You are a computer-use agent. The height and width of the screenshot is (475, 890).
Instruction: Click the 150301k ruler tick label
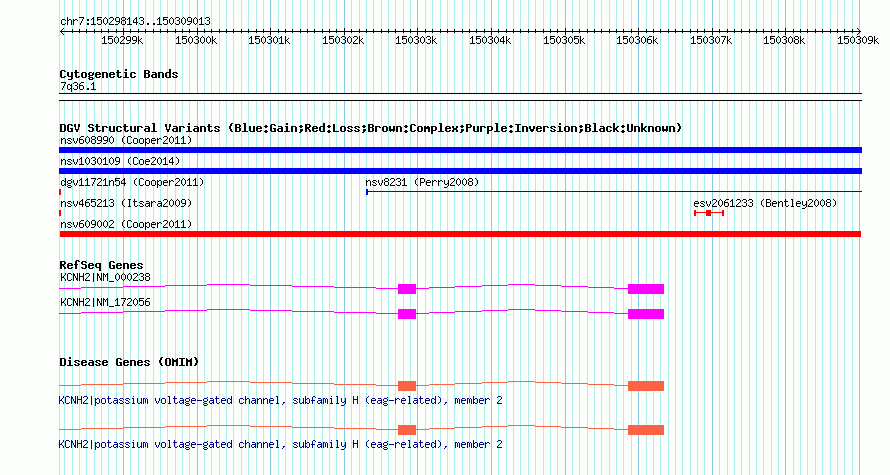pos(269,40)
